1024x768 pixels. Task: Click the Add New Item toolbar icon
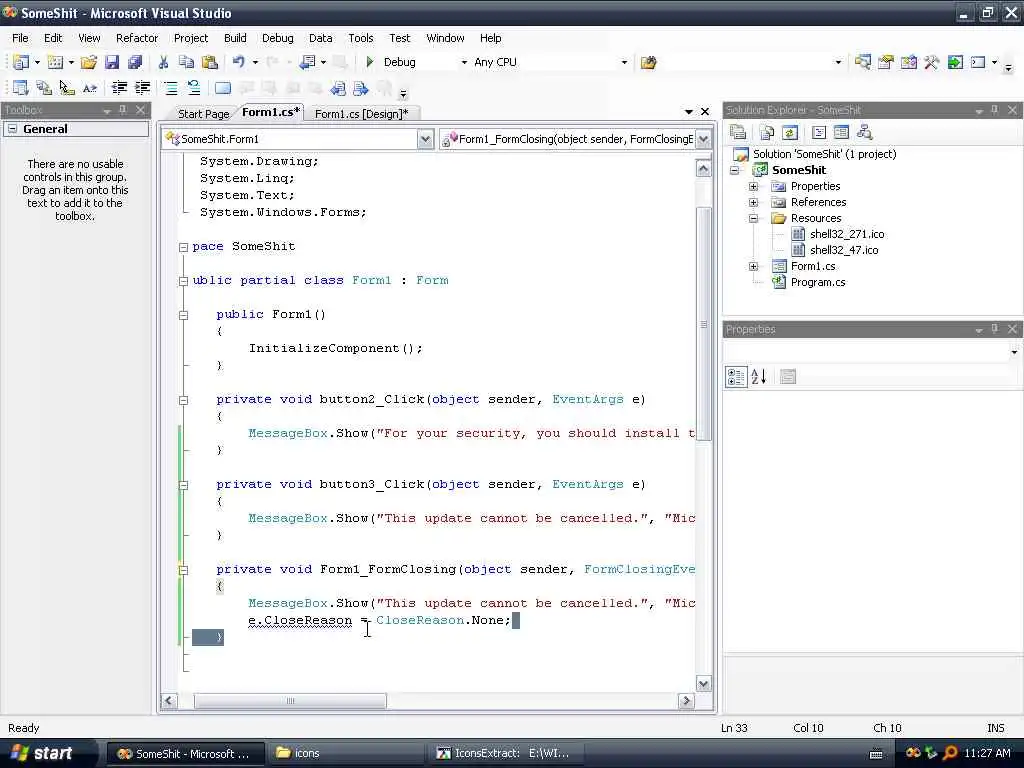pyautogui.click(x=56, y=62)
